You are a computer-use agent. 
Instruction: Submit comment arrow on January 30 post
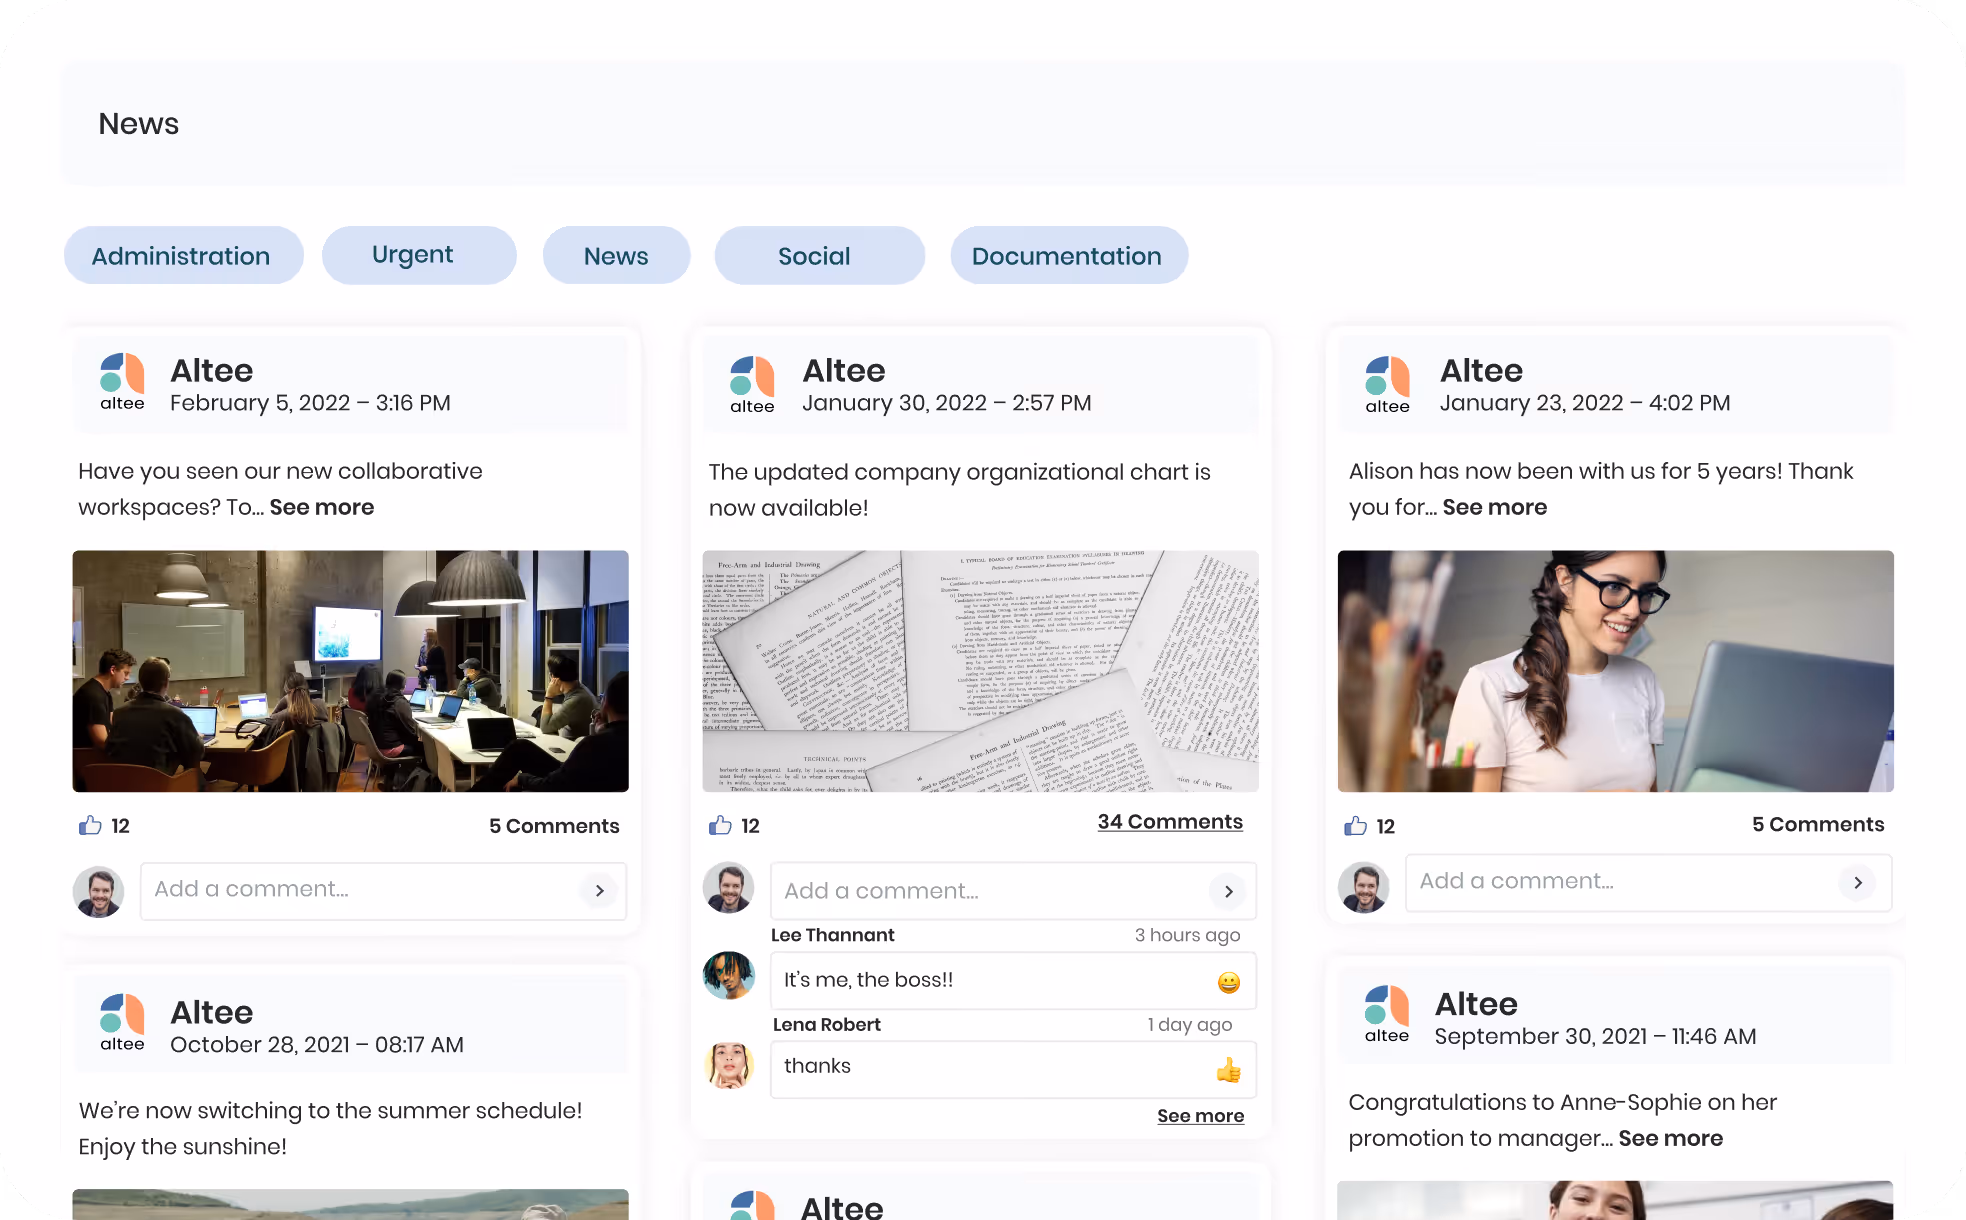(1228, 891)
